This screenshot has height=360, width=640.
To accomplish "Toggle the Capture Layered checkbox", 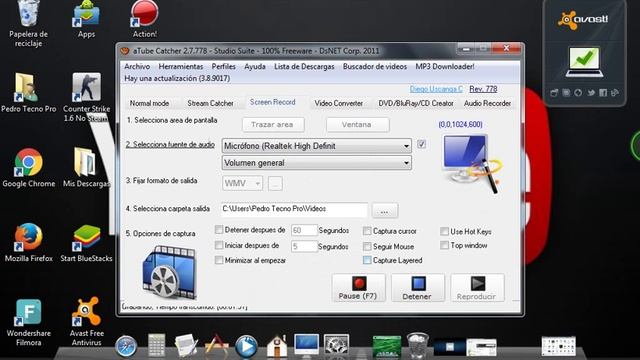I will 367,260.
